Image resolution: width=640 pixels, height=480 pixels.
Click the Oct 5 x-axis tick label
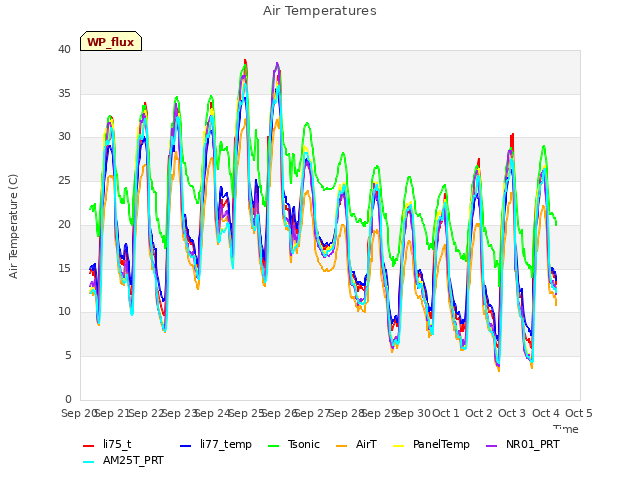point(579,413)
